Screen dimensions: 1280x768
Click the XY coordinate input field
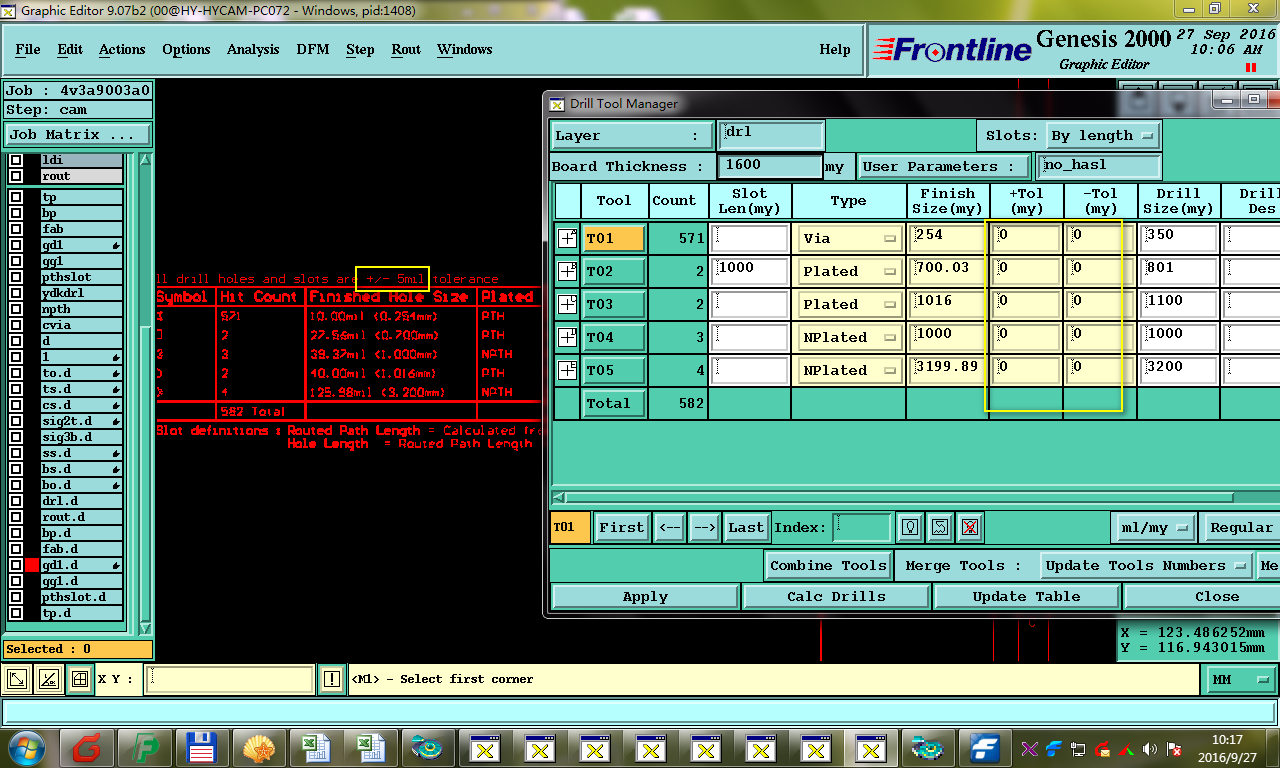(229, 679)
